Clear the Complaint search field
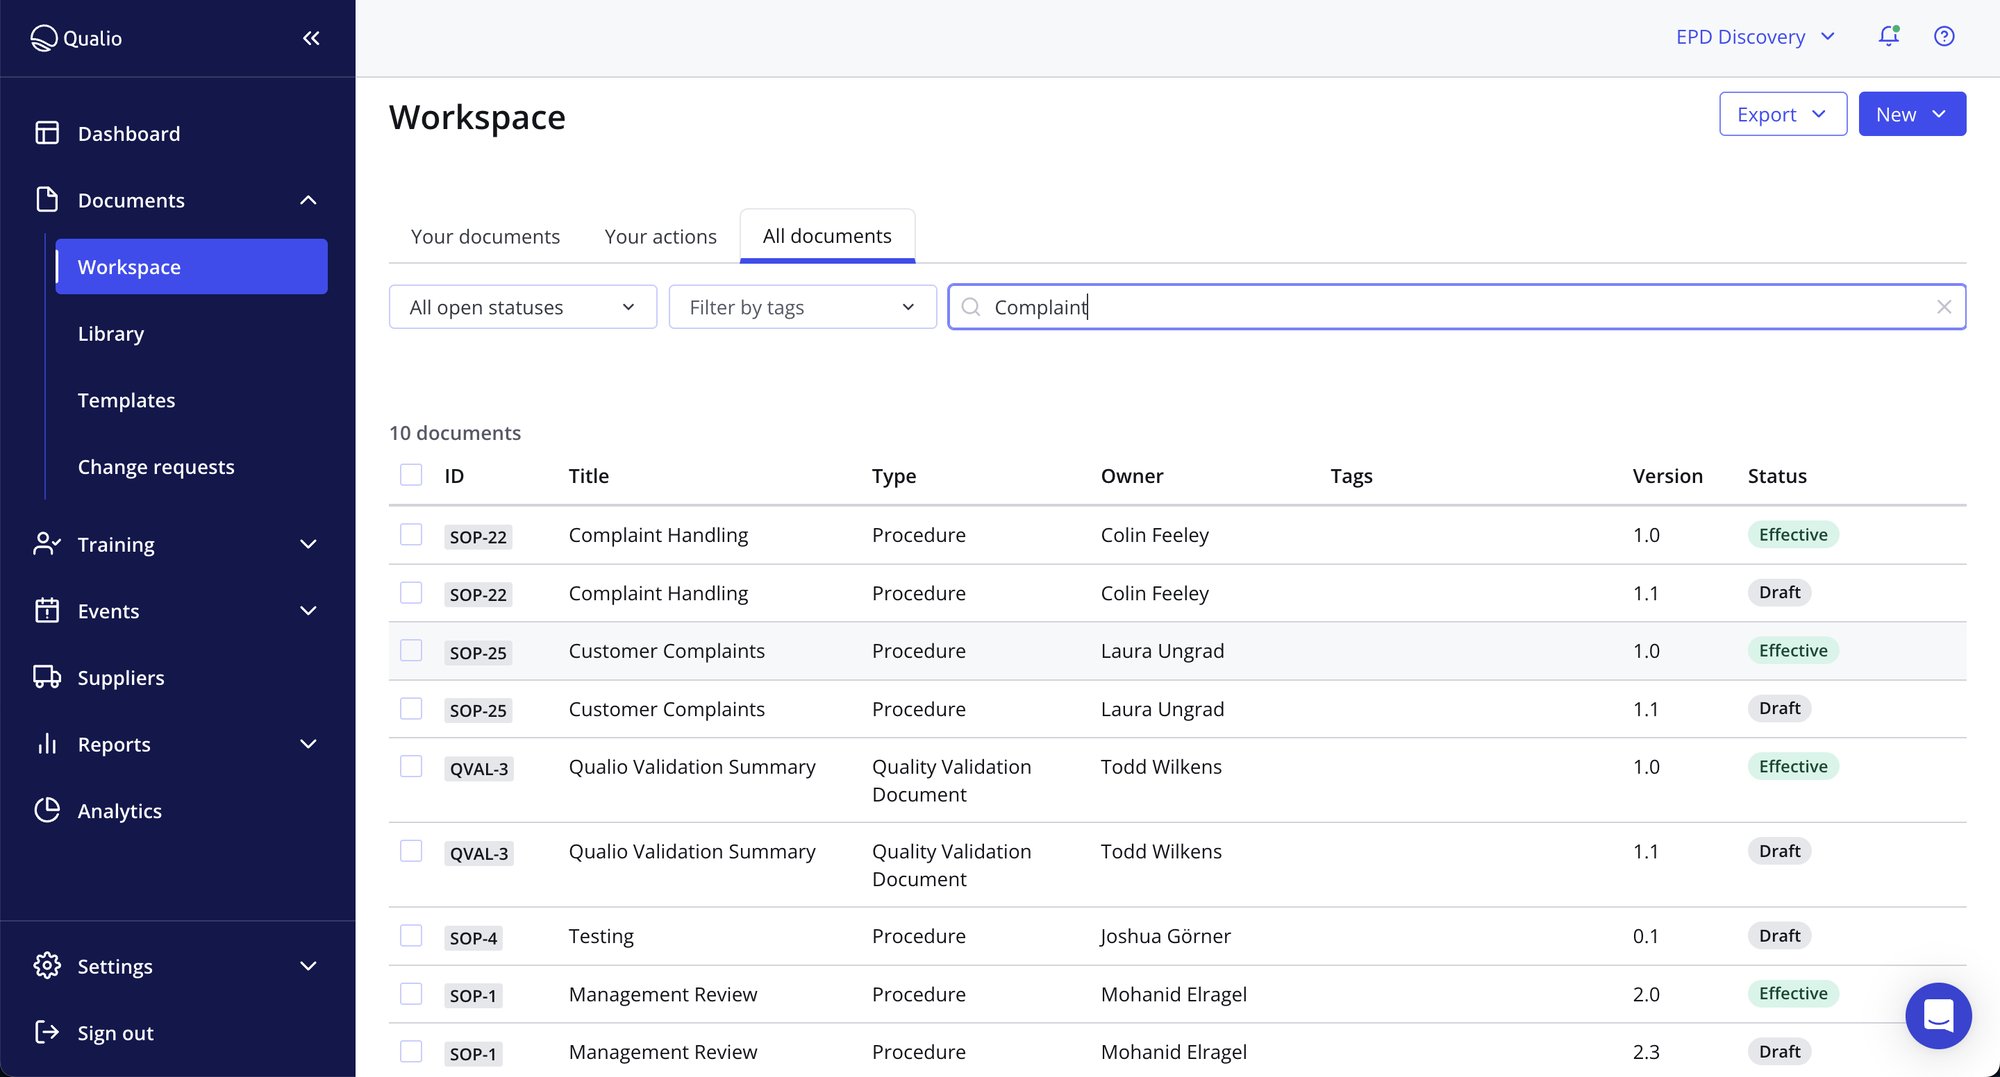The height and width of the screenshot is (1077, 2000). 1944,307
